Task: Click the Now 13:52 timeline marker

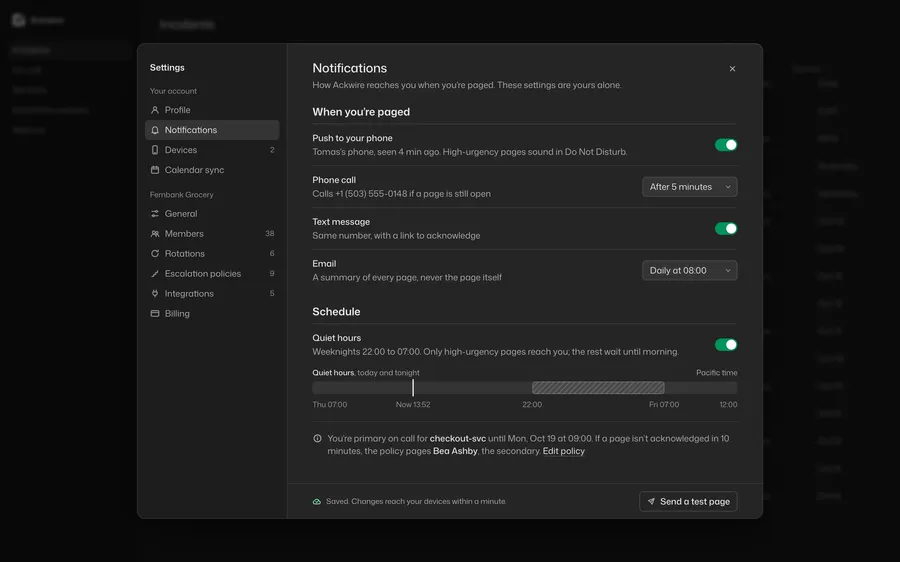Action: click(413, 388)
